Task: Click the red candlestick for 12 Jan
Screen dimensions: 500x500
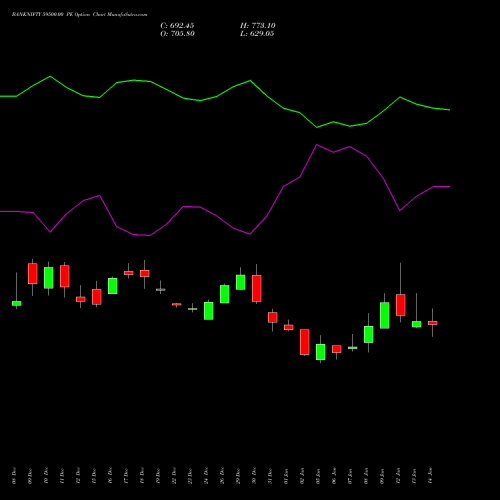Action: (401, 305)
